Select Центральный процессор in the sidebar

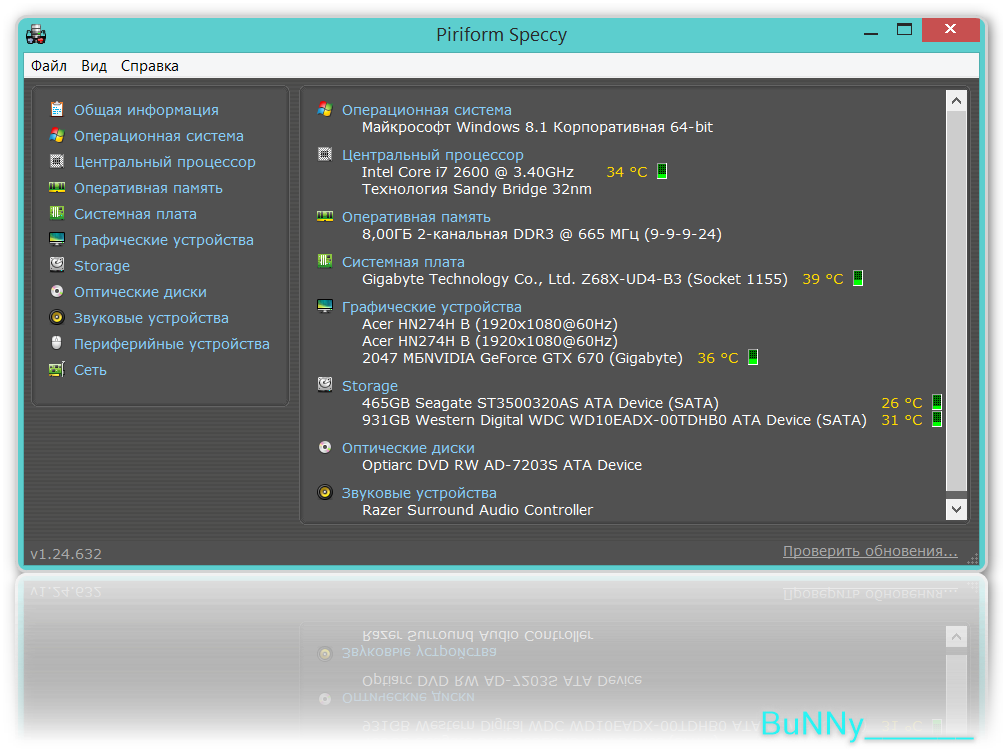pos(164,163)
